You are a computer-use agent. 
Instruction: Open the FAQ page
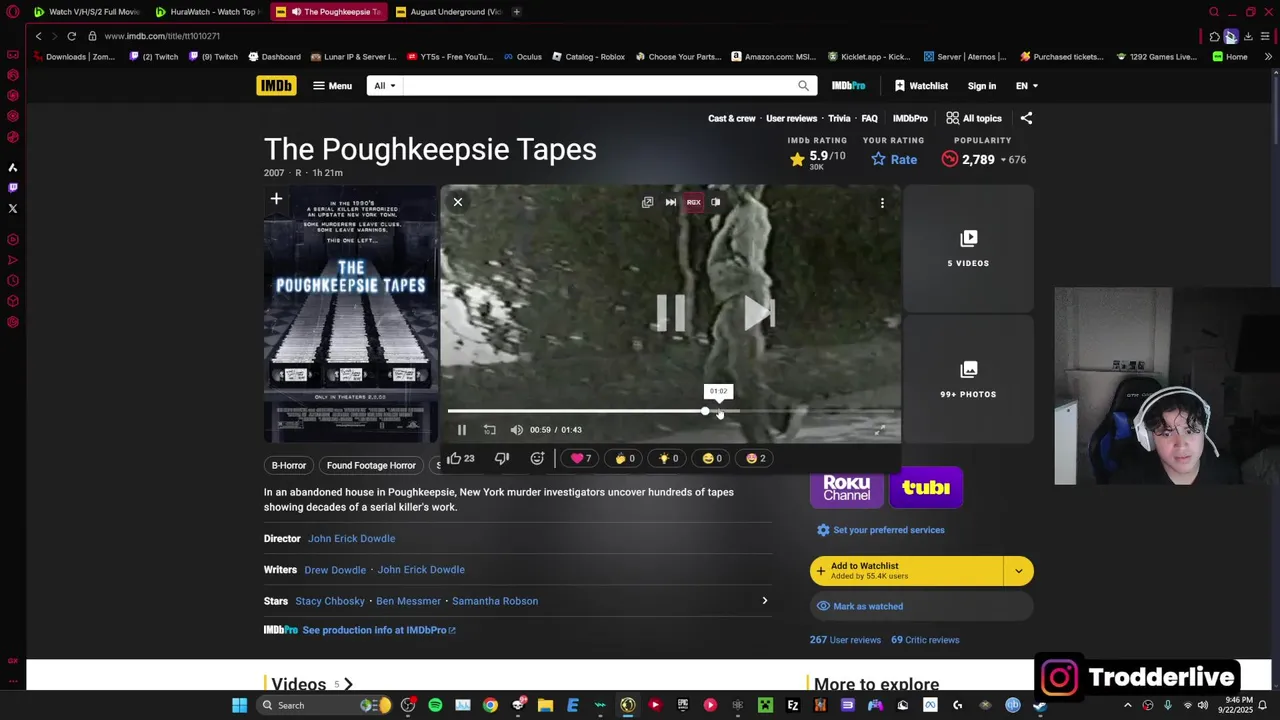[x=870, y=118]
